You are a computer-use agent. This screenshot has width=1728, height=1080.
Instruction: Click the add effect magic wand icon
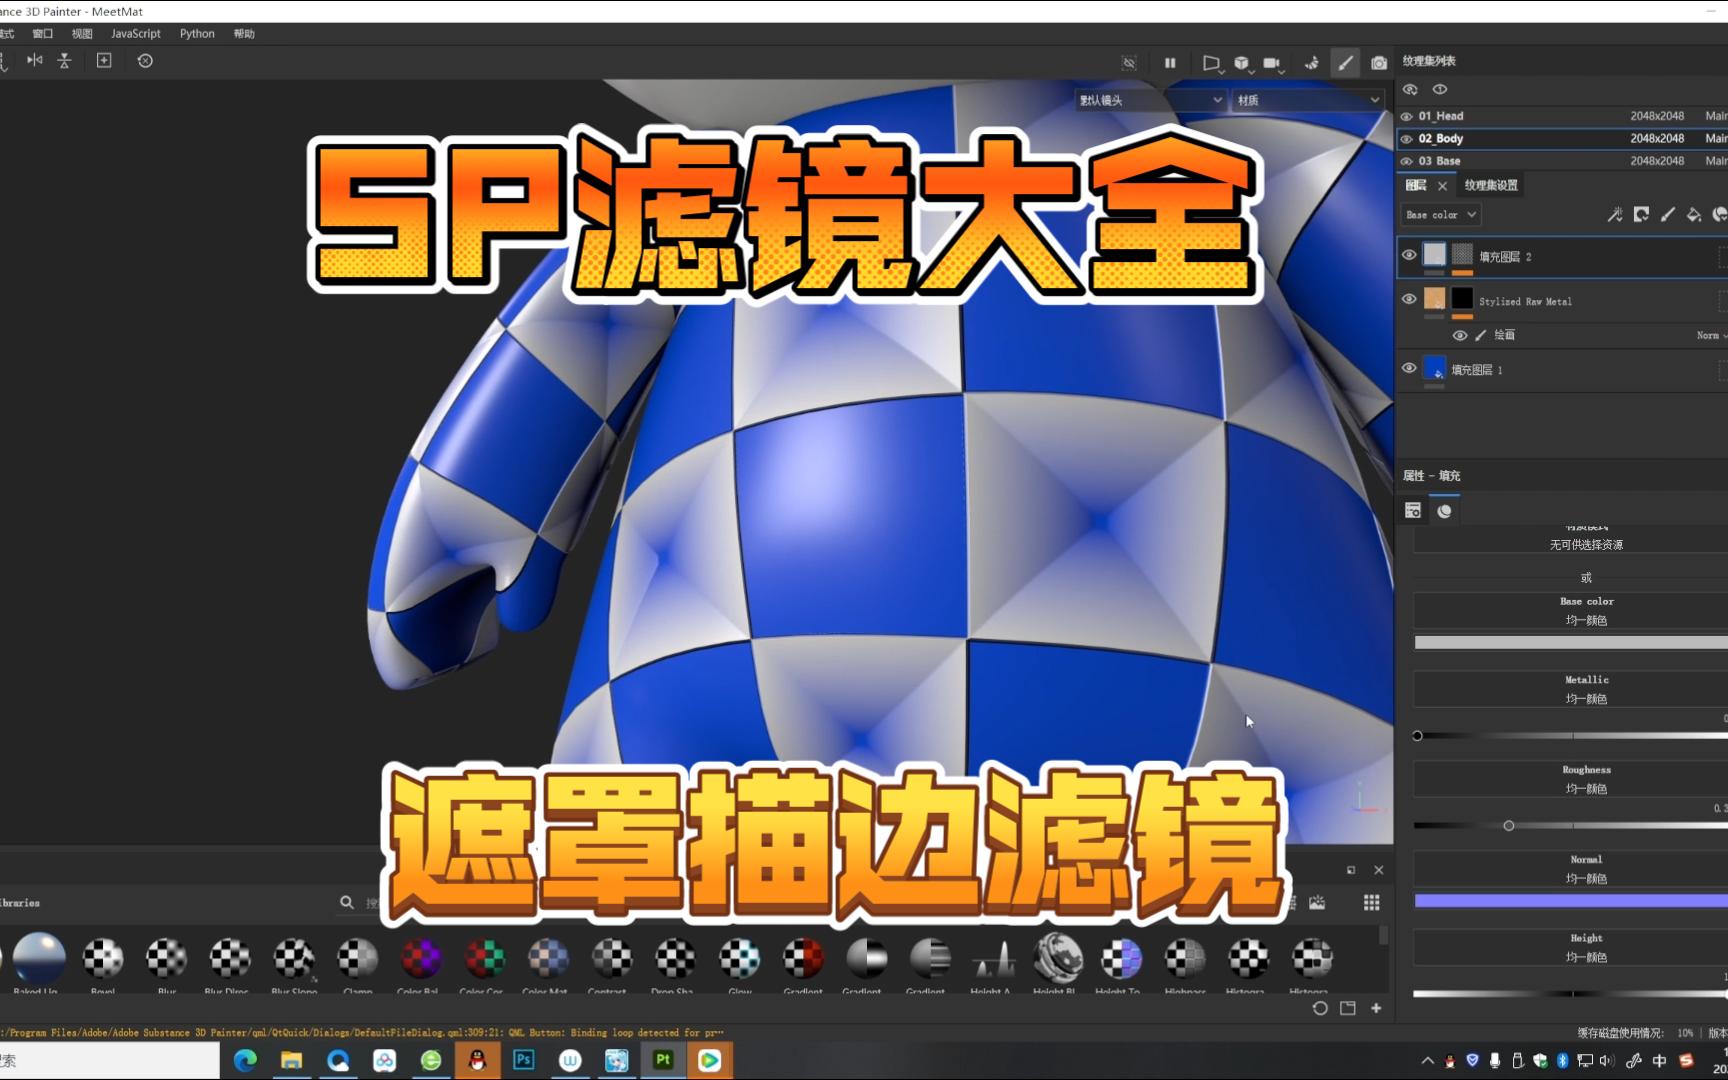(x=1615, y=215)
